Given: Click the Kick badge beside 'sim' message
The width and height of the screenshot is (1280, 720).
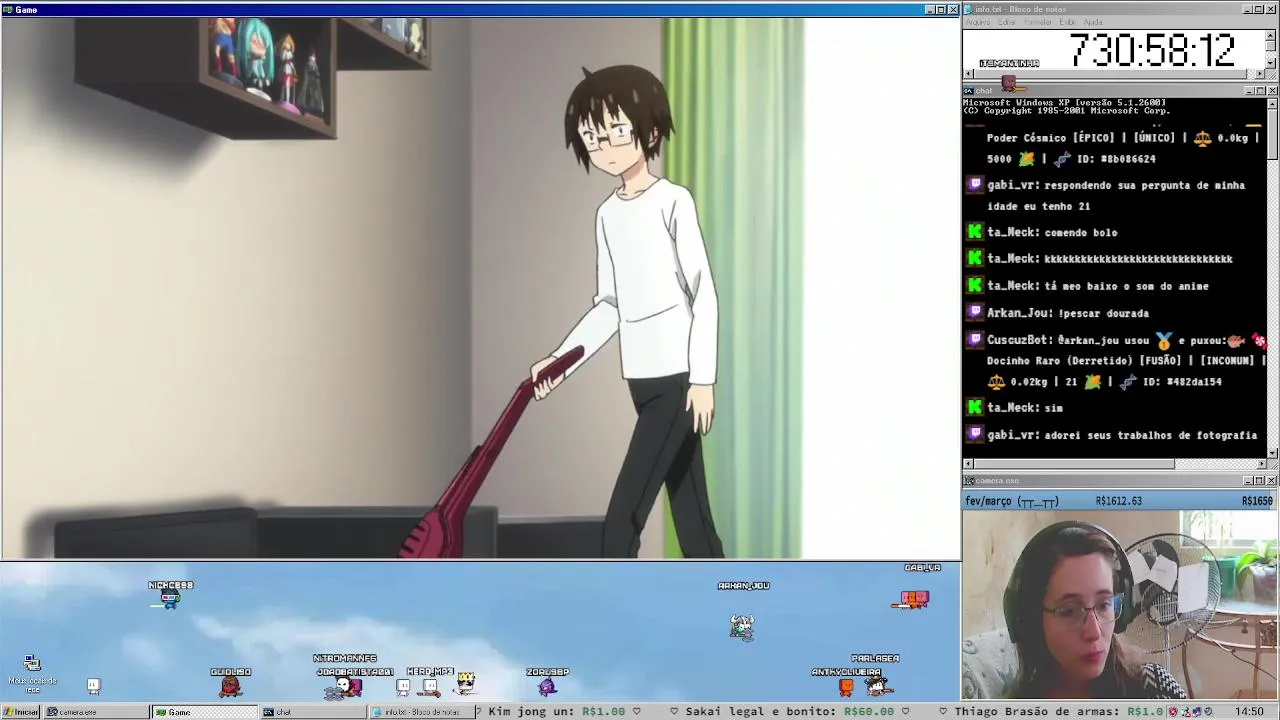Looking at the screenshot, I should click(x=975, y=407).
